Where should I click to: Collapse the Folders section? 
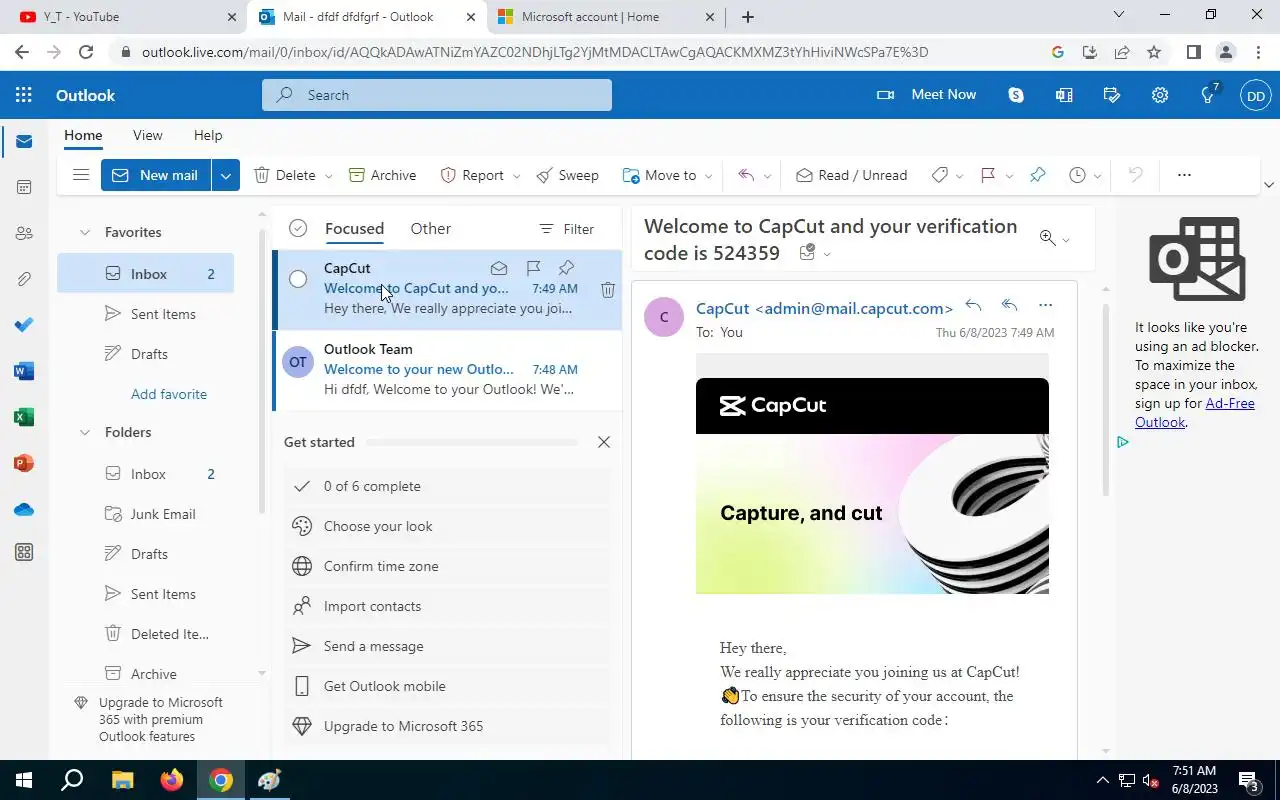[85, 432]
